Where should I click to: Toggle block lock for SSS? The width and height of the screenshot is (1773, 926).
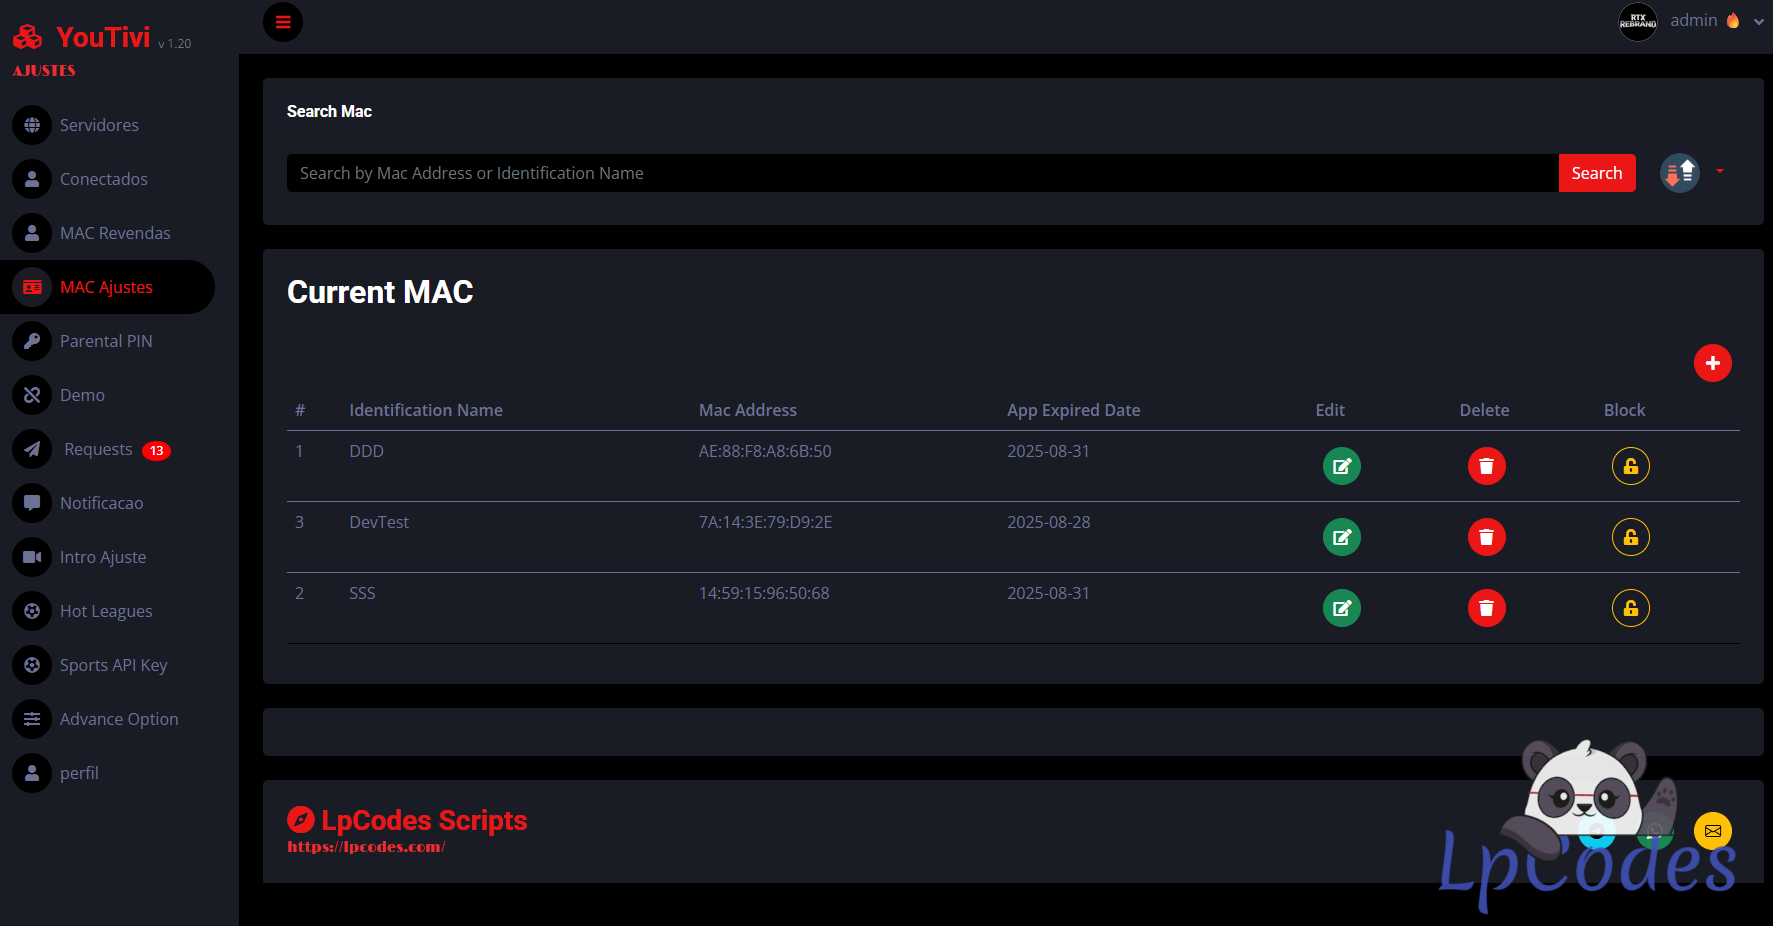pyautogui.click(x=1630, y=608)
